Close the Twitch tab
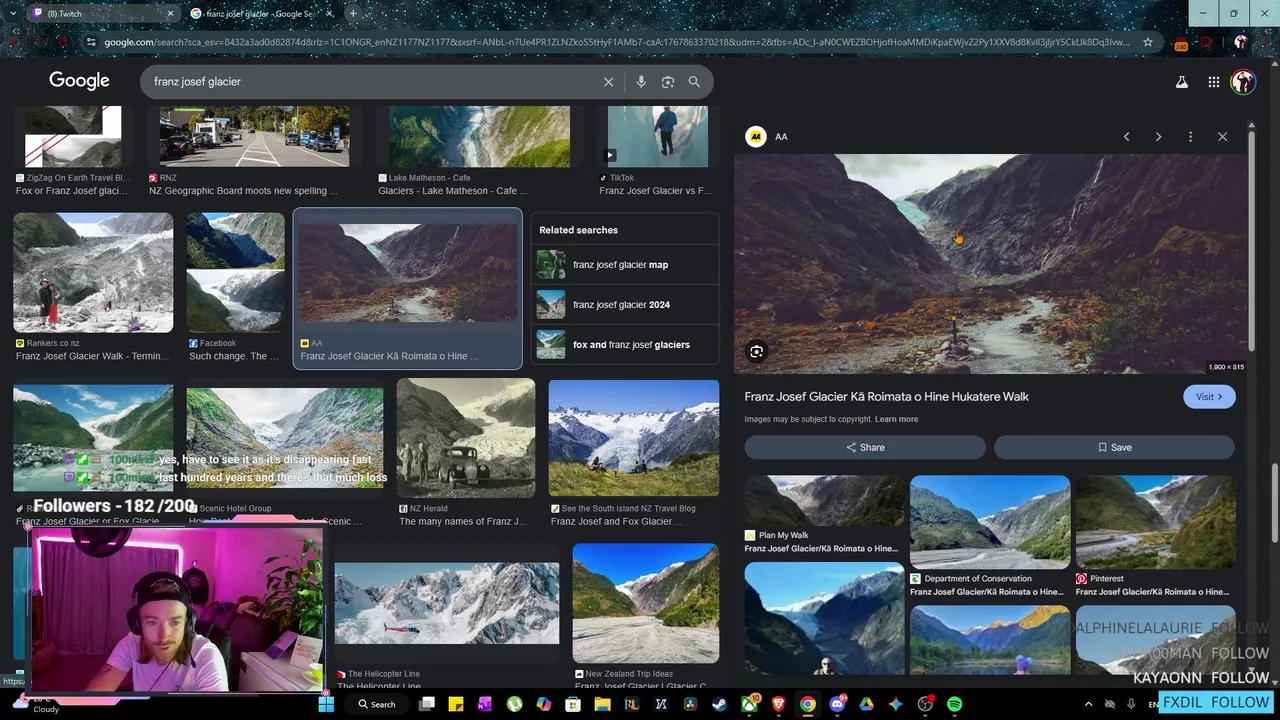 point(169,13)
